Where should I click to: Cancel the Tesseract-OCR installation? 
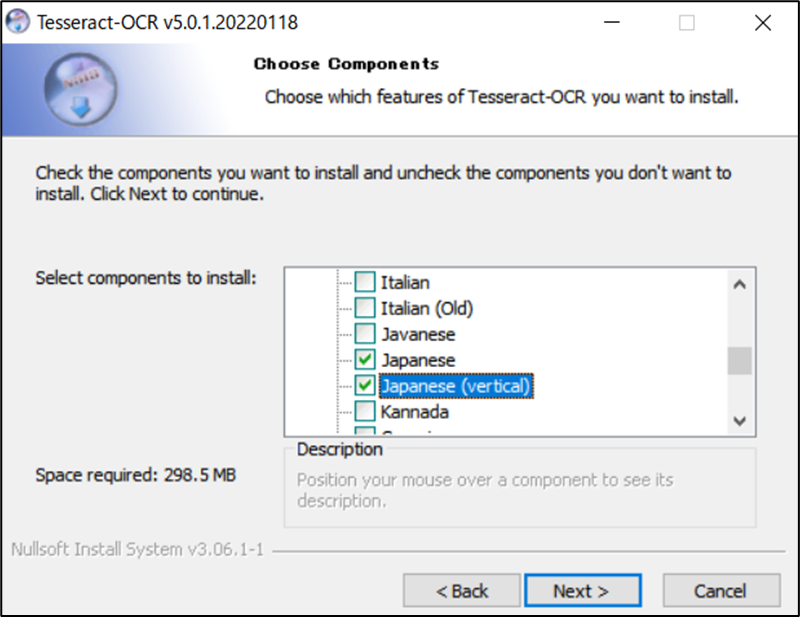tap(720, 591)
